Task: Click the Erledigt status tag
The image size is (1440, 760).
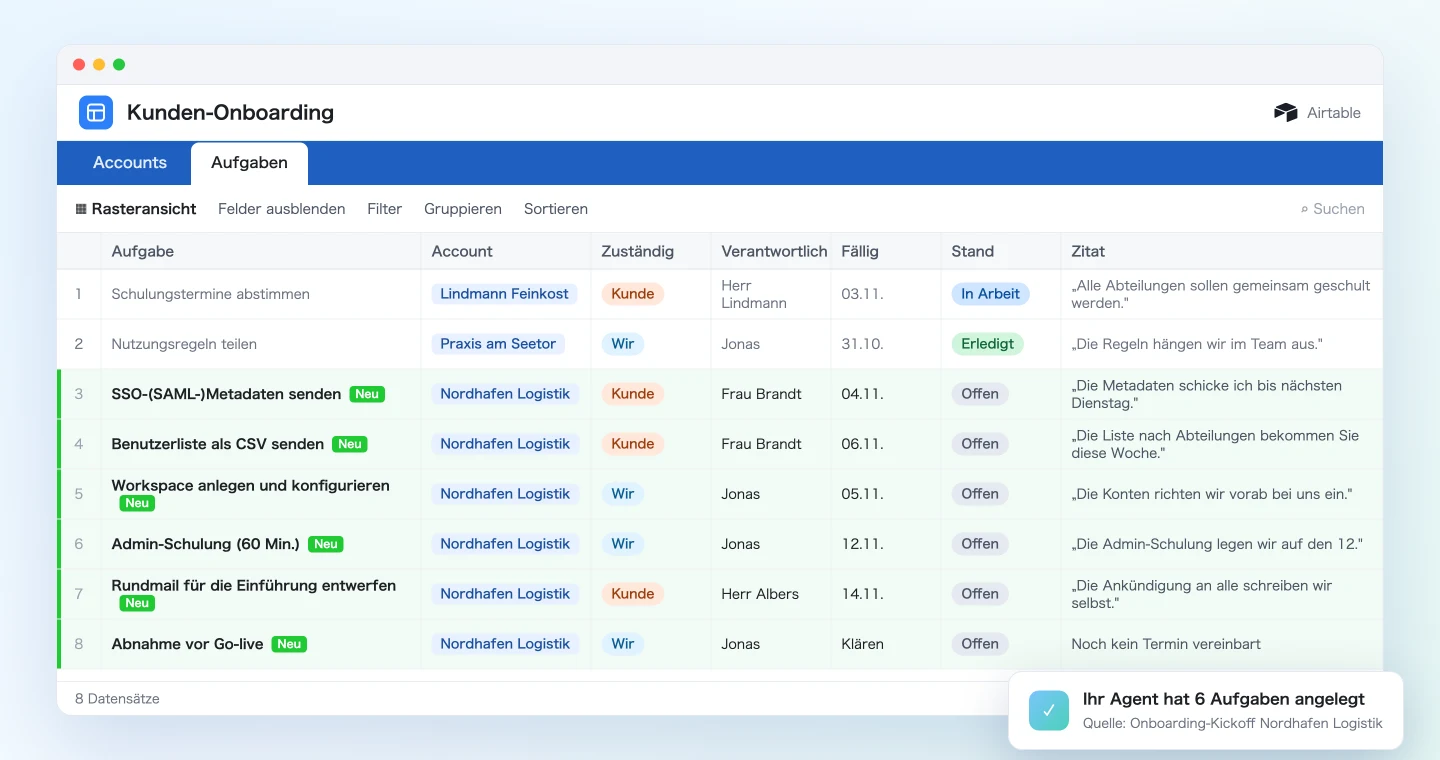Action: tap(987, 344)
